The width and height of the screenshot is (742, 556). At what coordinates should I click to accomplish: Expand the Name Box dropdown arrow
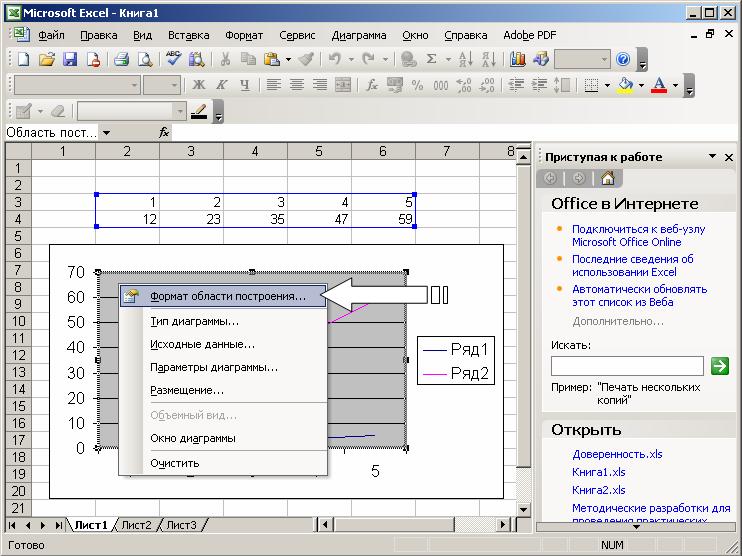coord(106,133)
